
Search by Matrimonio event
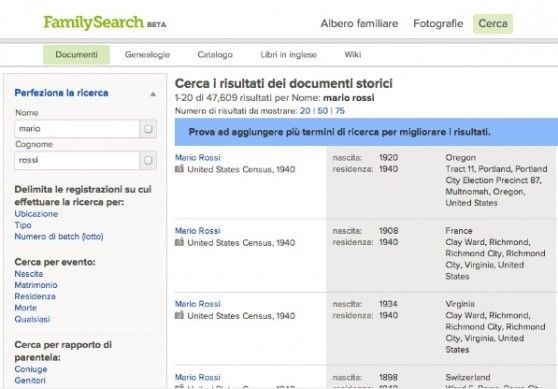(x=36, y=285)
